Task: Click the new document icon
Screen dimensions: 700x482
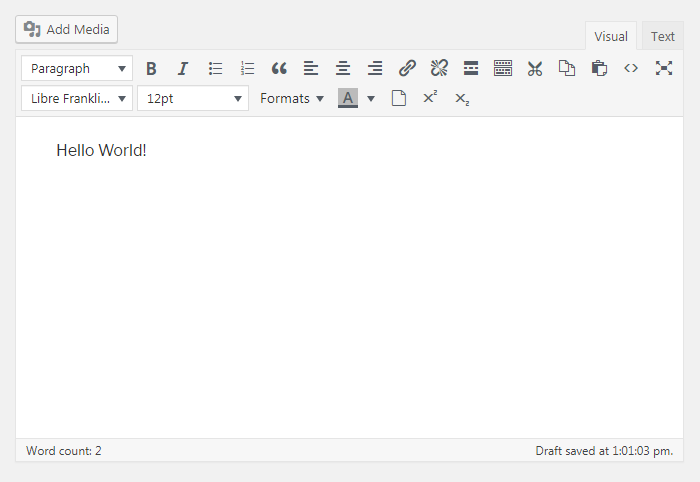Action: tap(399, 98)
